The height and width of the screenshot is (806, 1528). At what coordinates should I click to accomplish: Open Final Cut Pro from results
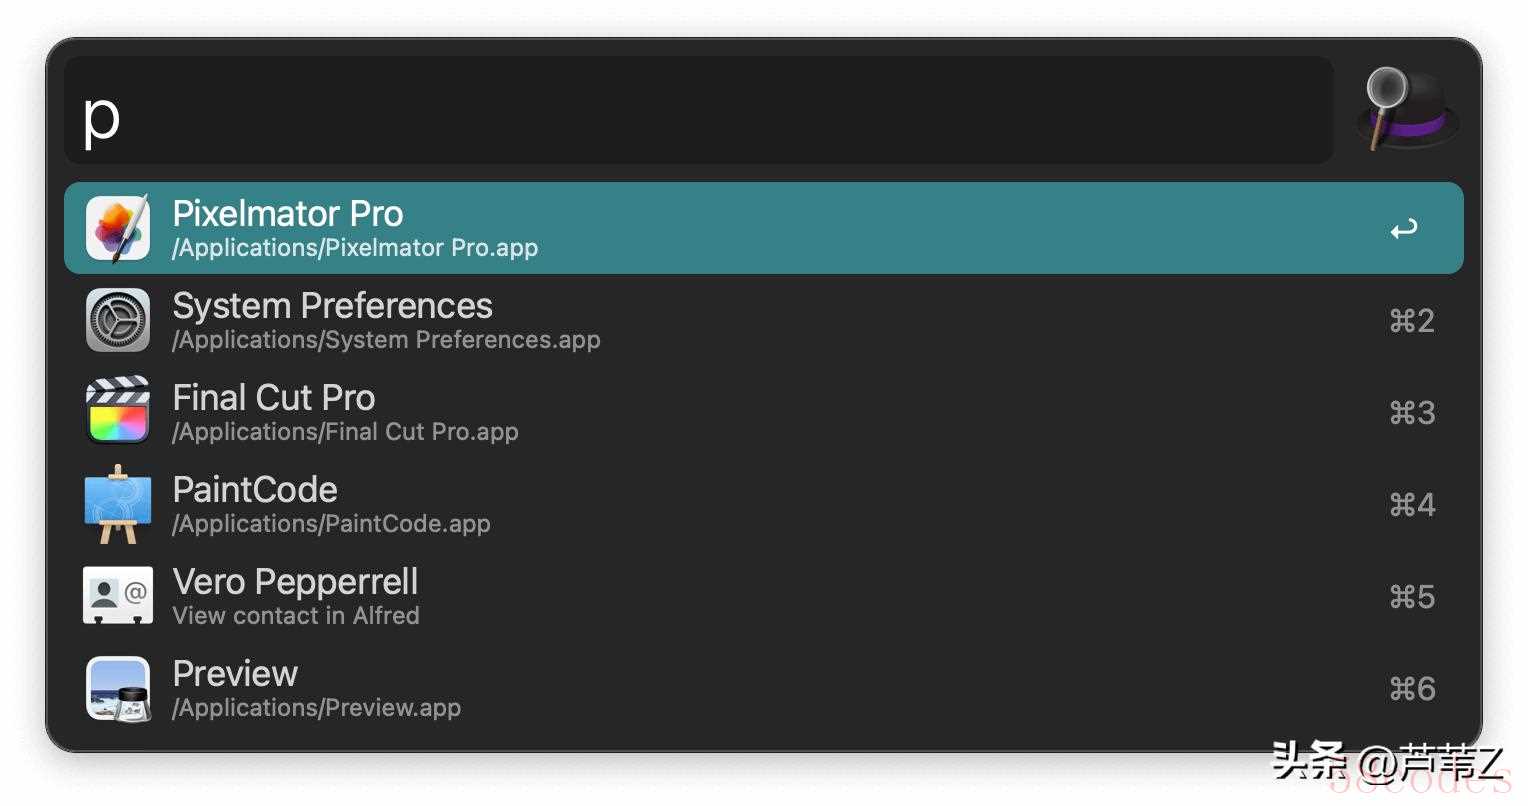click(x=764, y=412)
